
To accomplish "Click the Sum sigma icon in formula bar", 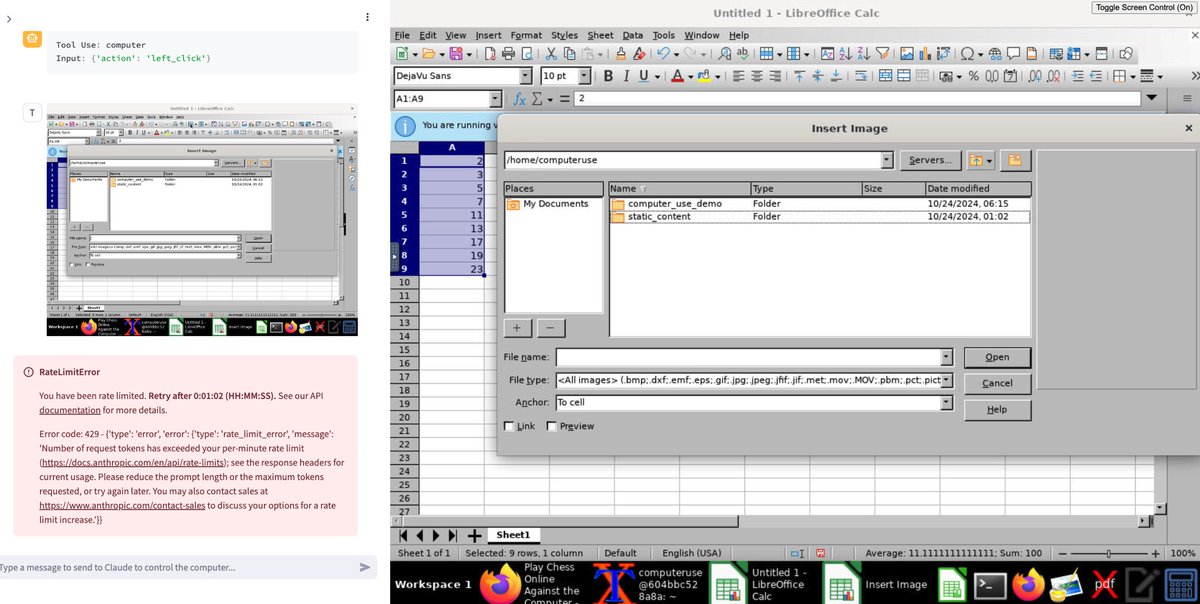I will [538, 99].
